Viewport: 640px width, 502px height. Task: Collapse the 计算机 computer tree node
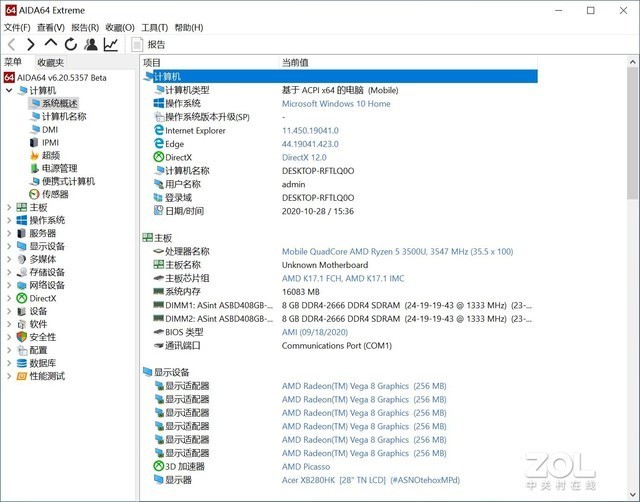tap(9, 90)
